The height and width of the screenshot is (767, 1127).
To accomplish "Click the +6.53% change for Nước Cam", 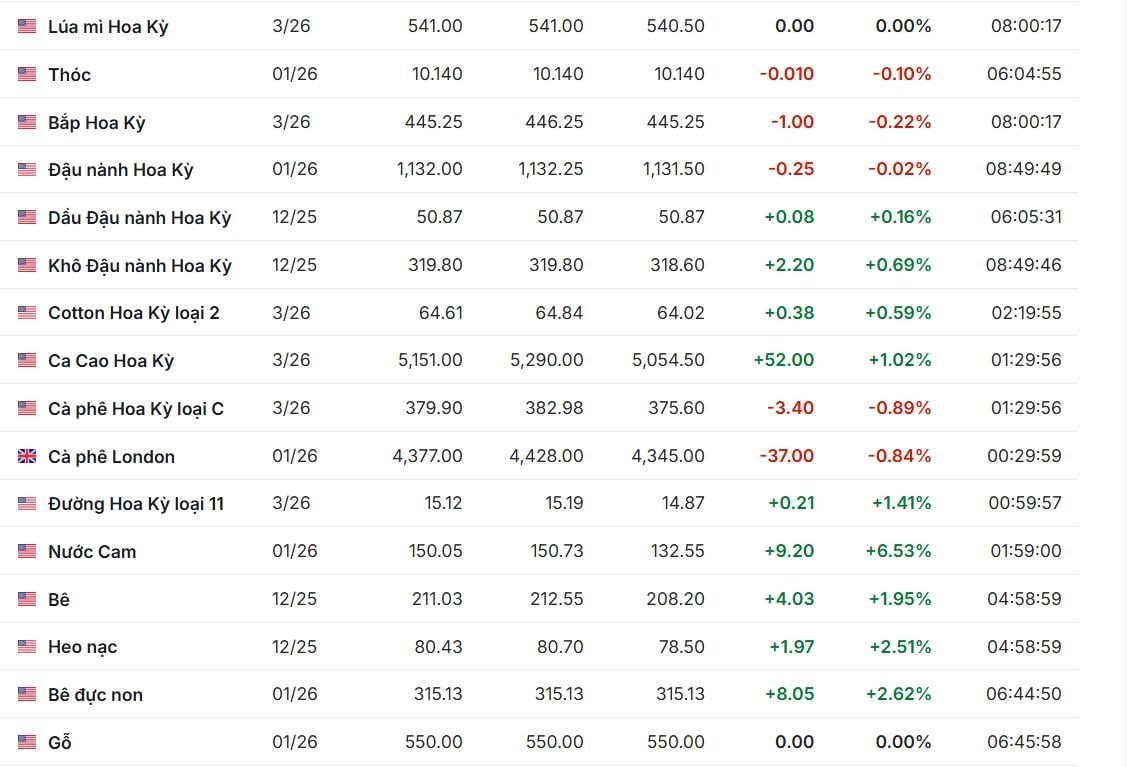I will [x=900, y=551].
